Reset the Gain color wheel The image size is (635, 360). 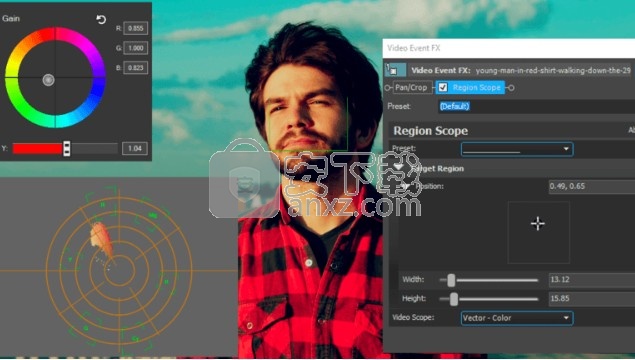(x=101, y=19)
